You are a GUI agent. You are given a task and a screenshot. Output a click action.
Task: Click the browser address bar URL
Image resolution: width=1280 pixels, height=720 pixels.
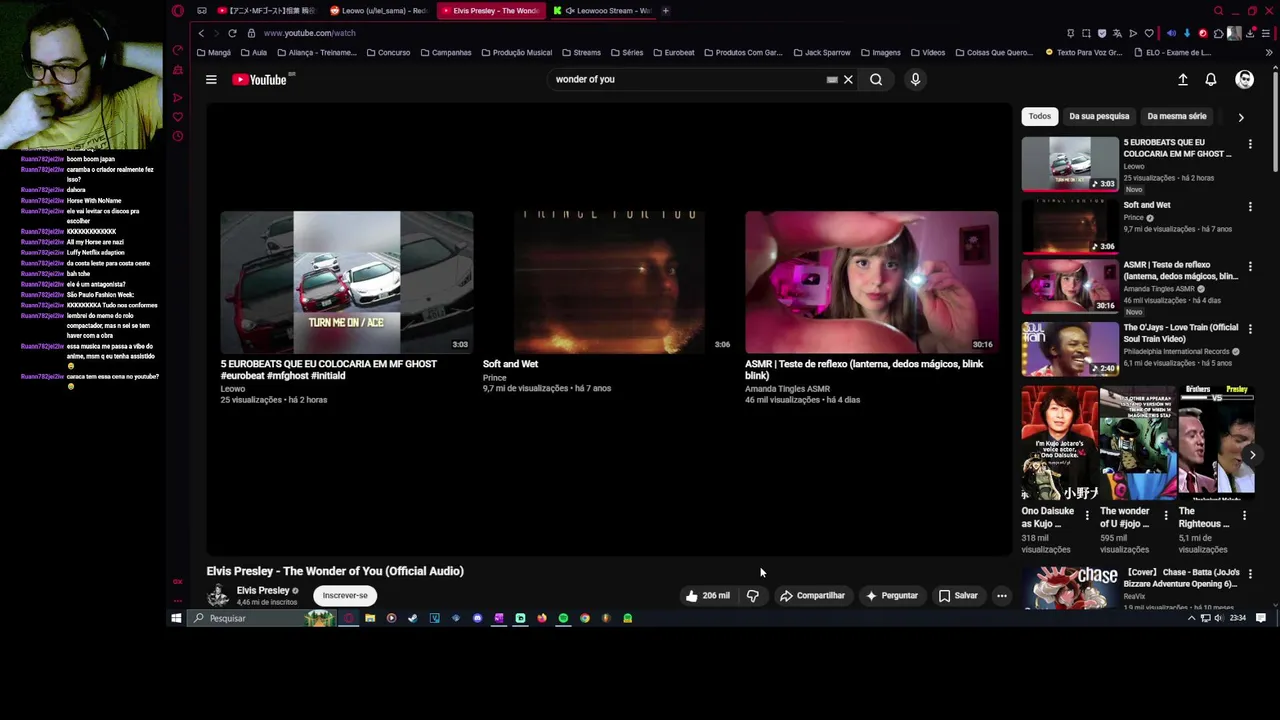point(310,33)
